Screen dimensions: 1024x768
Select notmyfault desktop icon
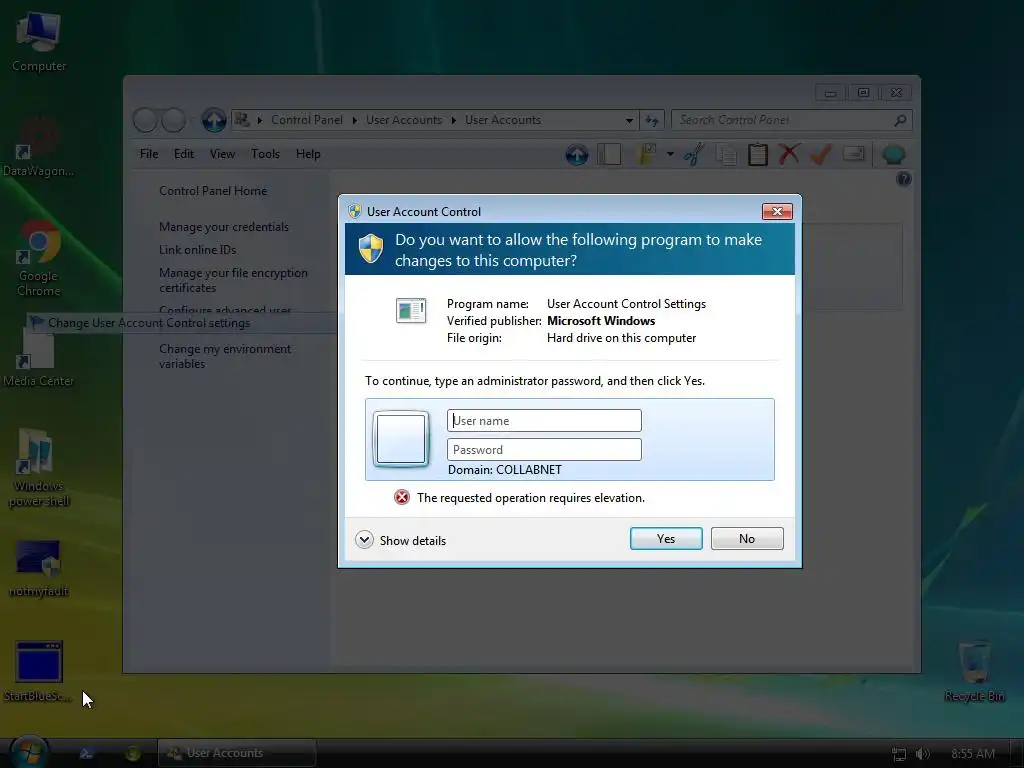pyautogui.click(x=39, y=568)
